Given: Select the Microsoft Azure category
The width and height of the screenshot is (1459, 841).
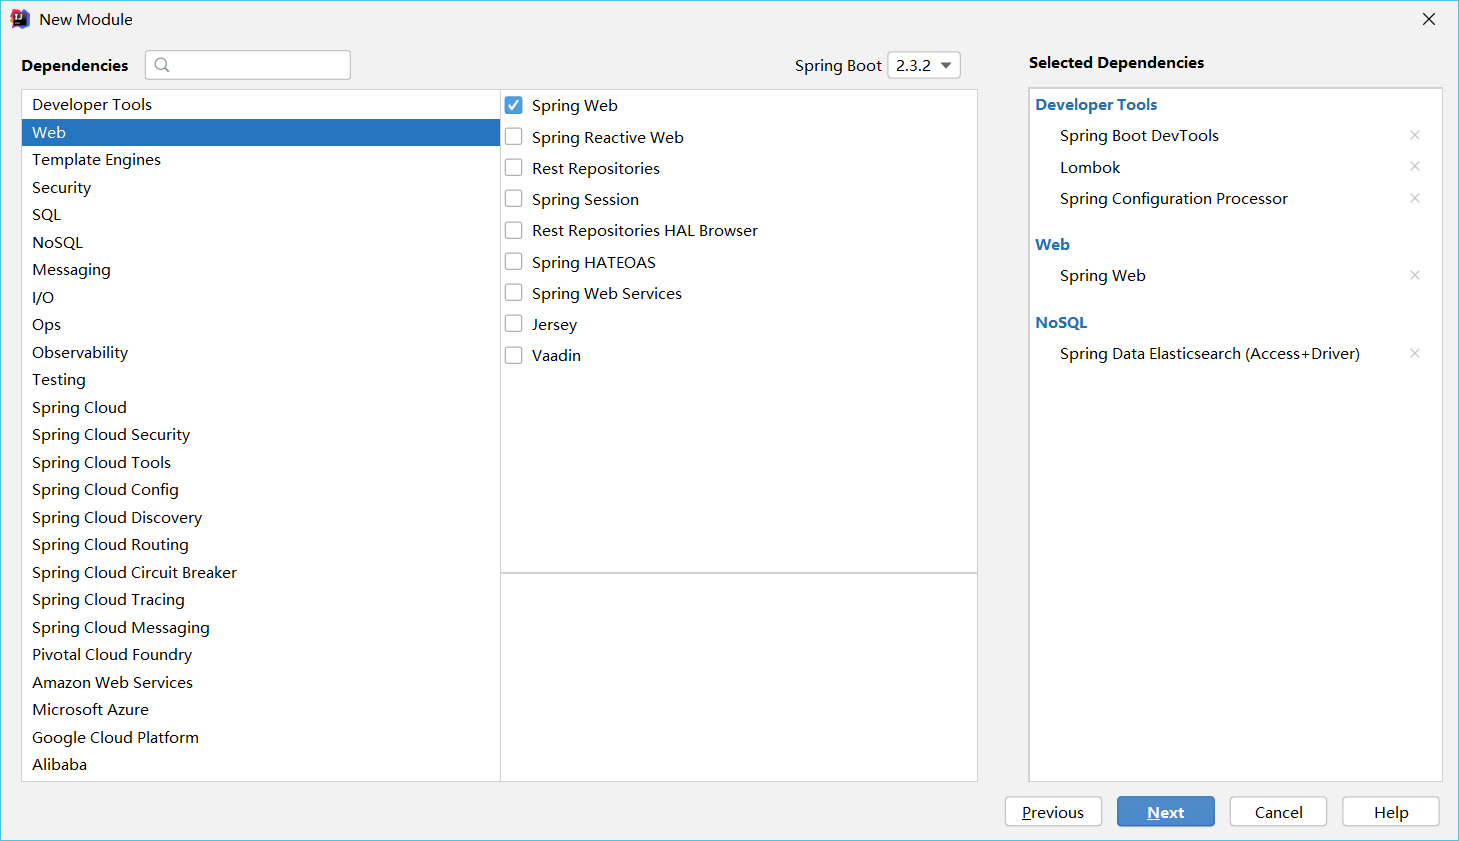Looking at the screenshot, I should (261, 709).
